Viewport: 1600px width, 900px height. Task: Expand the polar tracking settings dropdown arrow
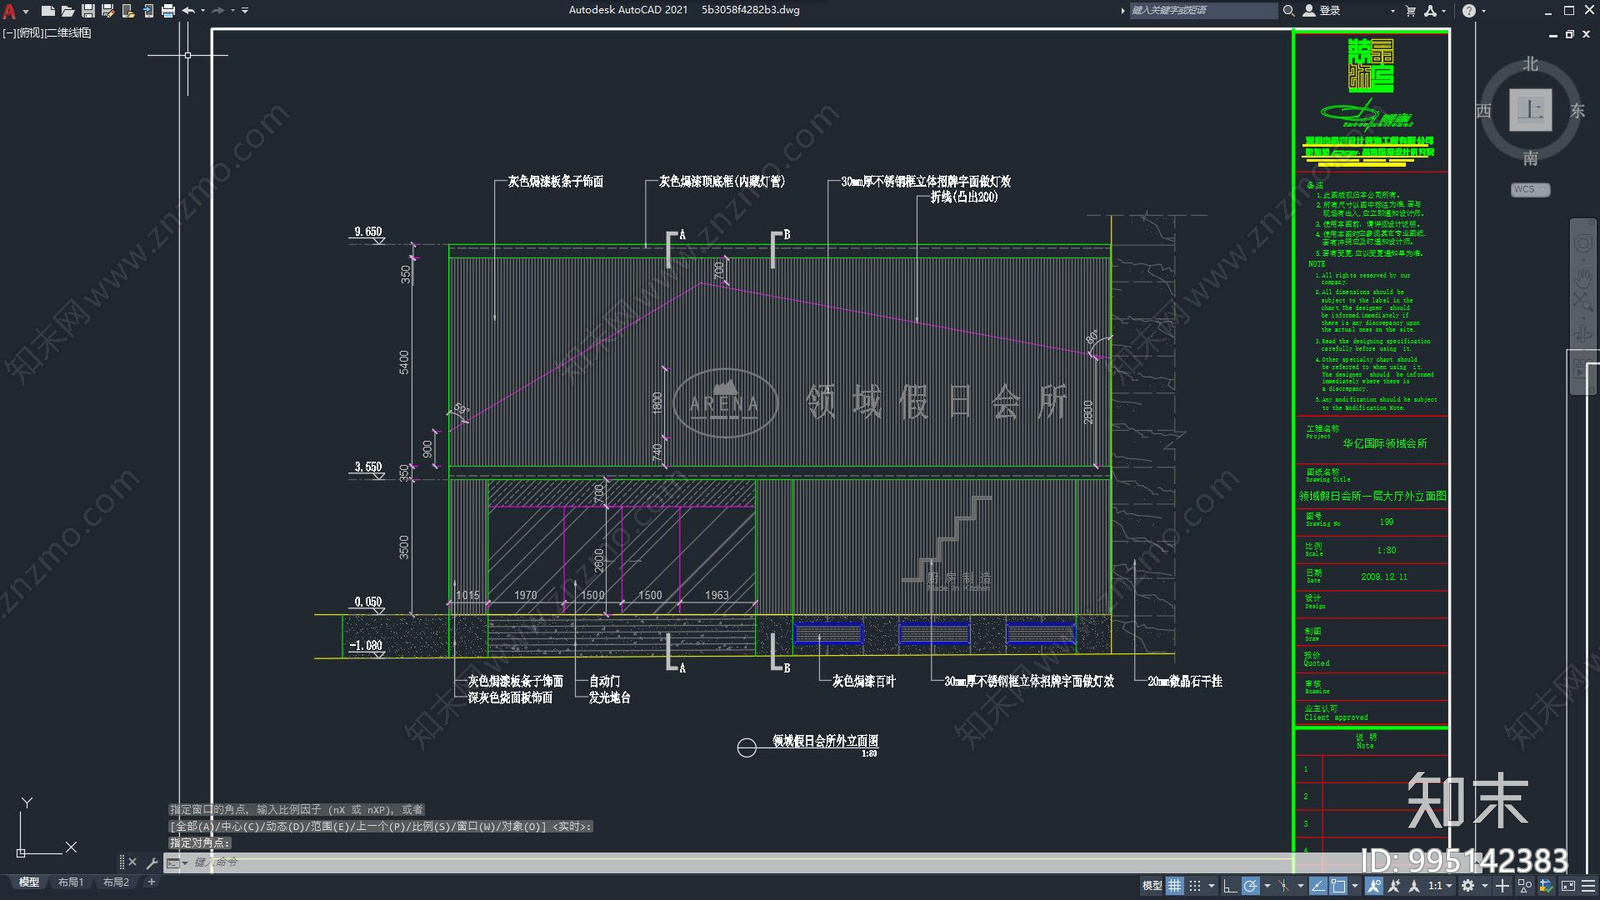[x=1267, y=886]
